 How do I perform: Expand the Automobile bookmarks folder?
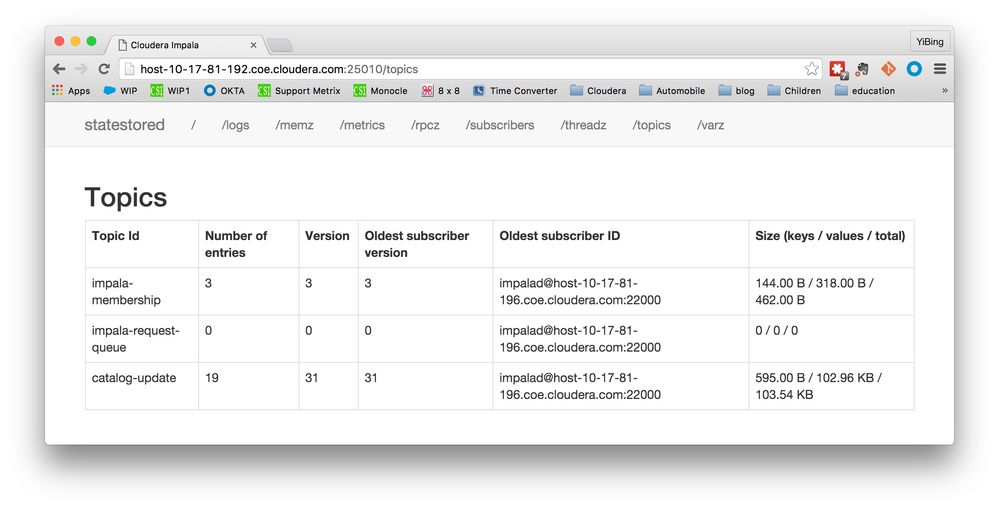click(671, 91)
